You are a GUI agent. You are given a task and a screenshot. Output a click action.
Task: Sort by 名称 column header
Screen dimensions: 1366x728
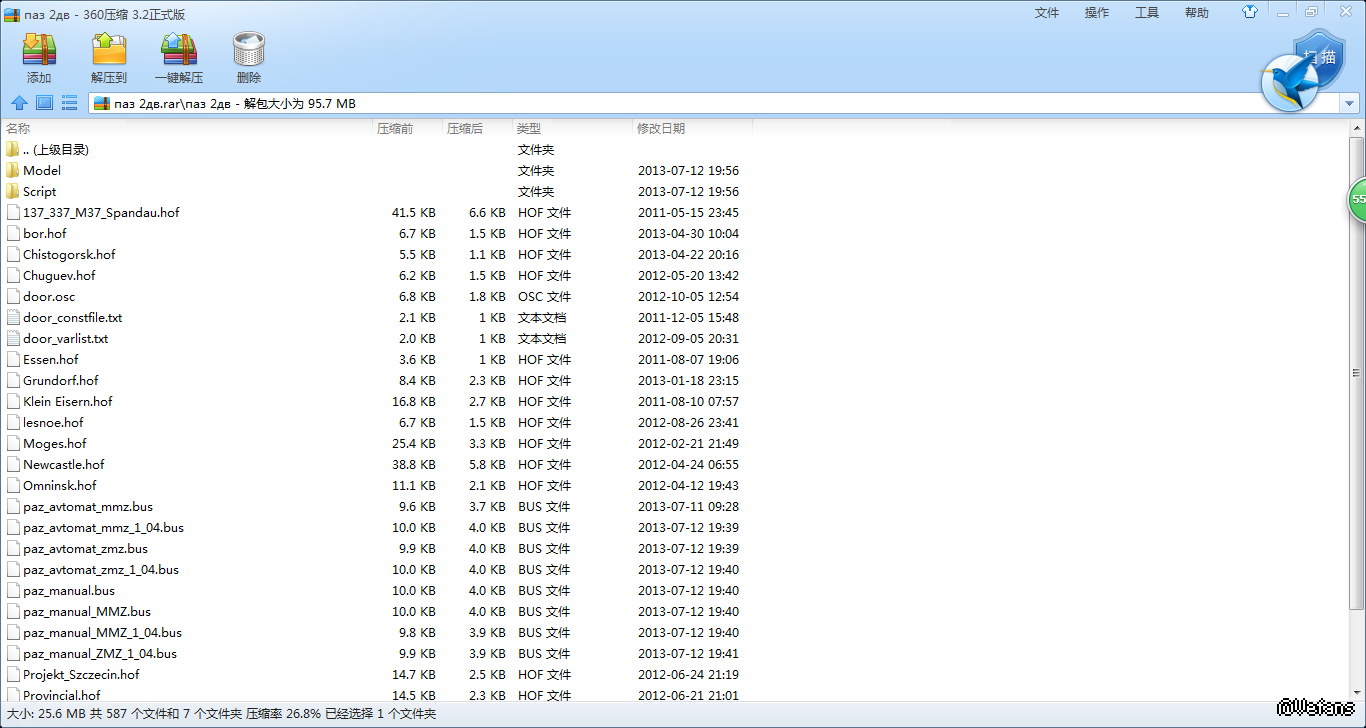[18, 129]
